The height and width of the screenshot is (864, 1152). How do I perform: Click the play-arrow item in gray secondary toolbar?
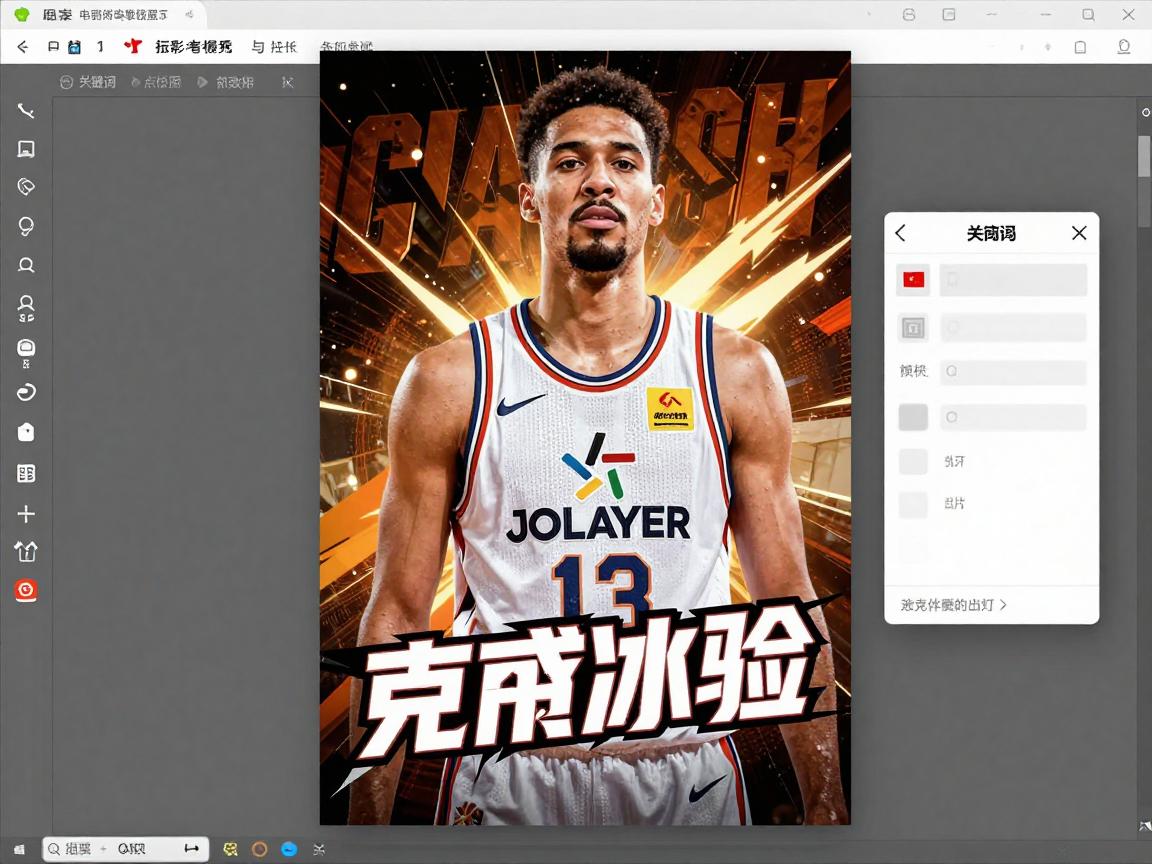225,82
